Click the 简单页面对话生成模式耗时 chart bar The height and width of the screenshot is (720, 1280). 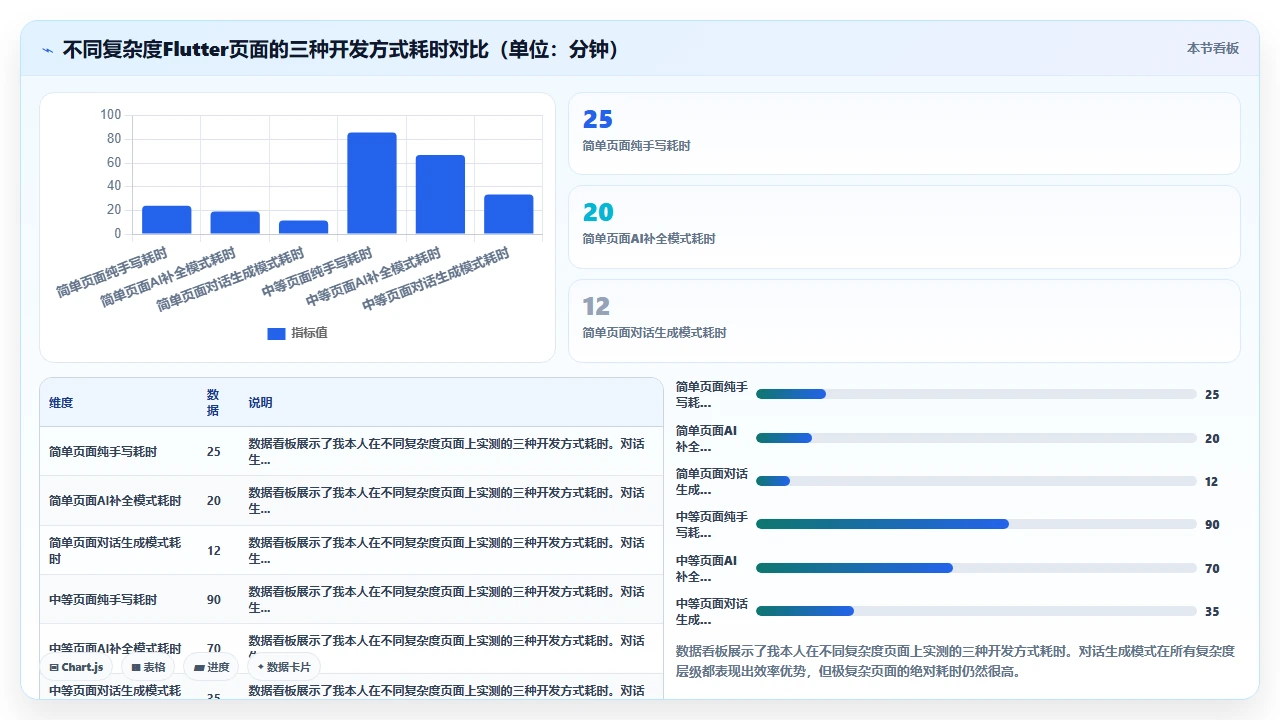pos(304,227)
